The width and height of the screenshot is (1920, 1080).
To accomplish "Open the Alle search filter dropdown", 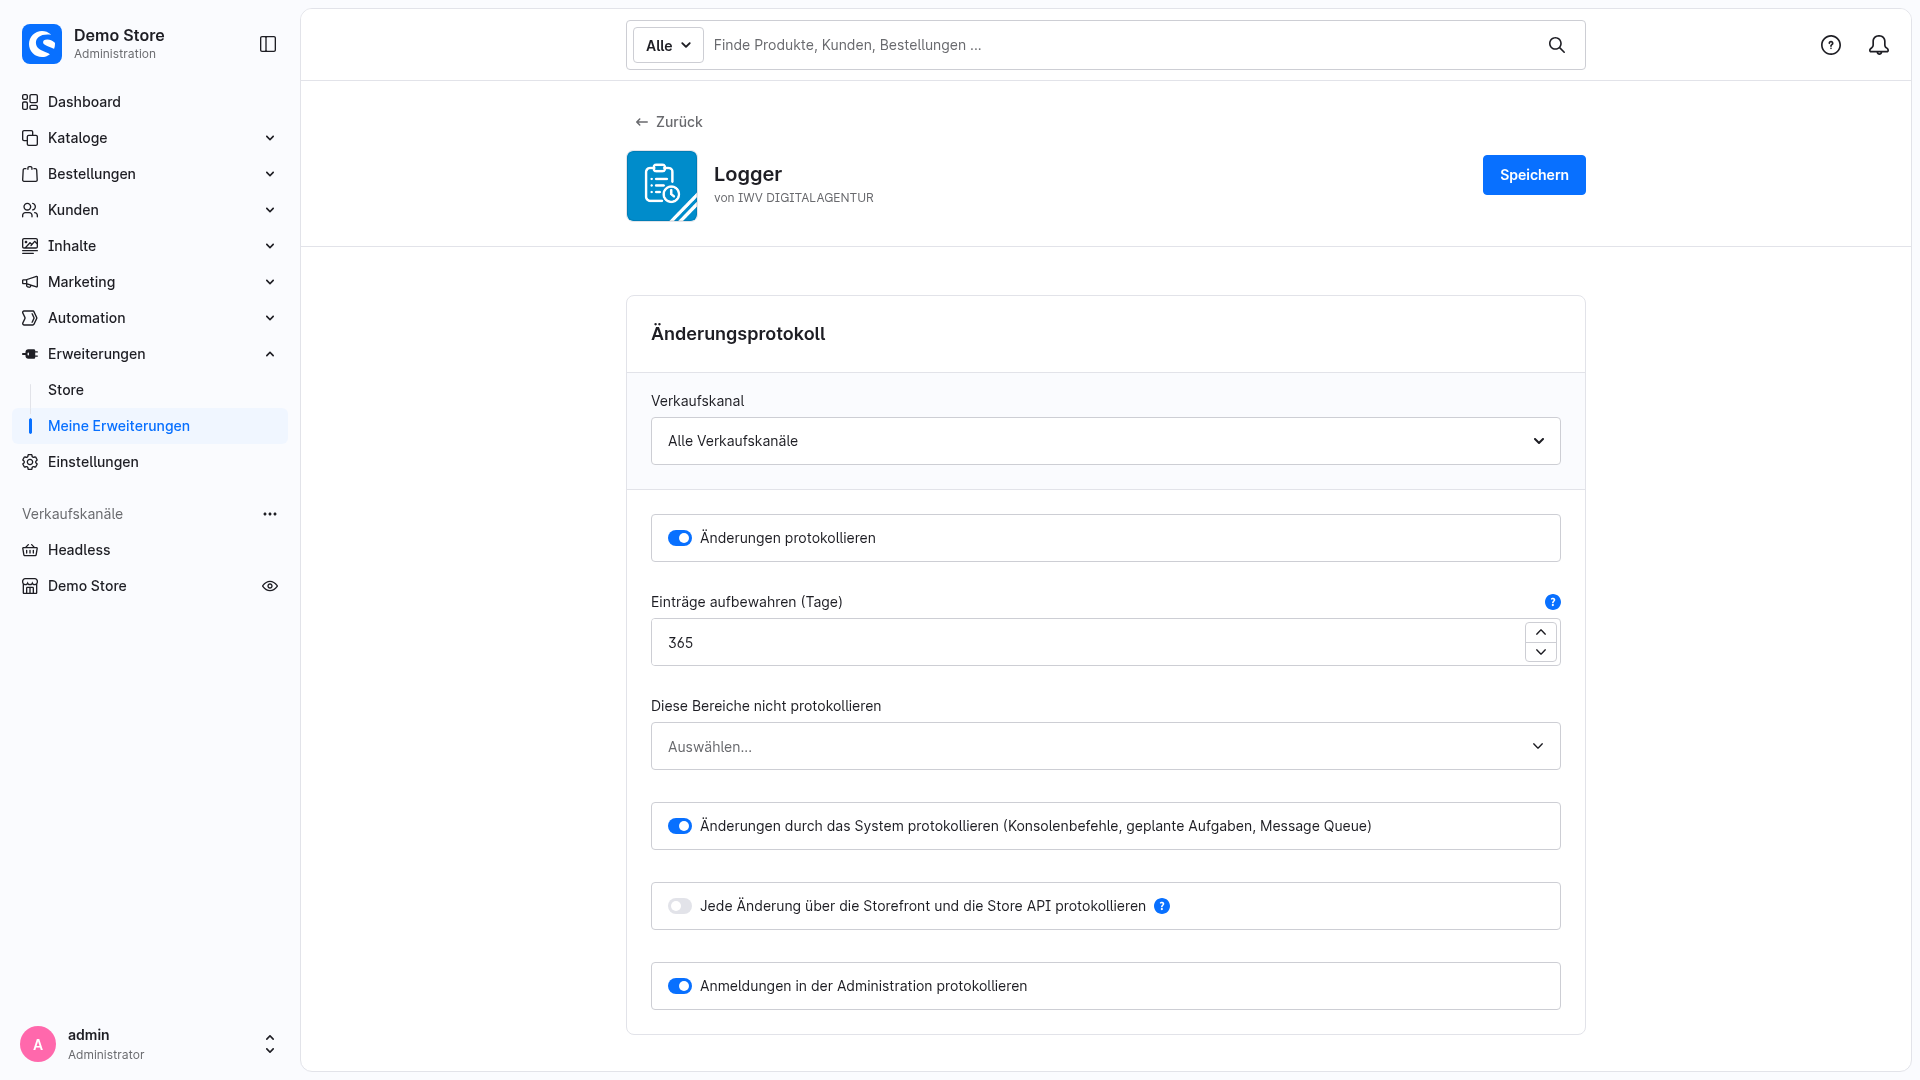I will click(x=668, y=45).
